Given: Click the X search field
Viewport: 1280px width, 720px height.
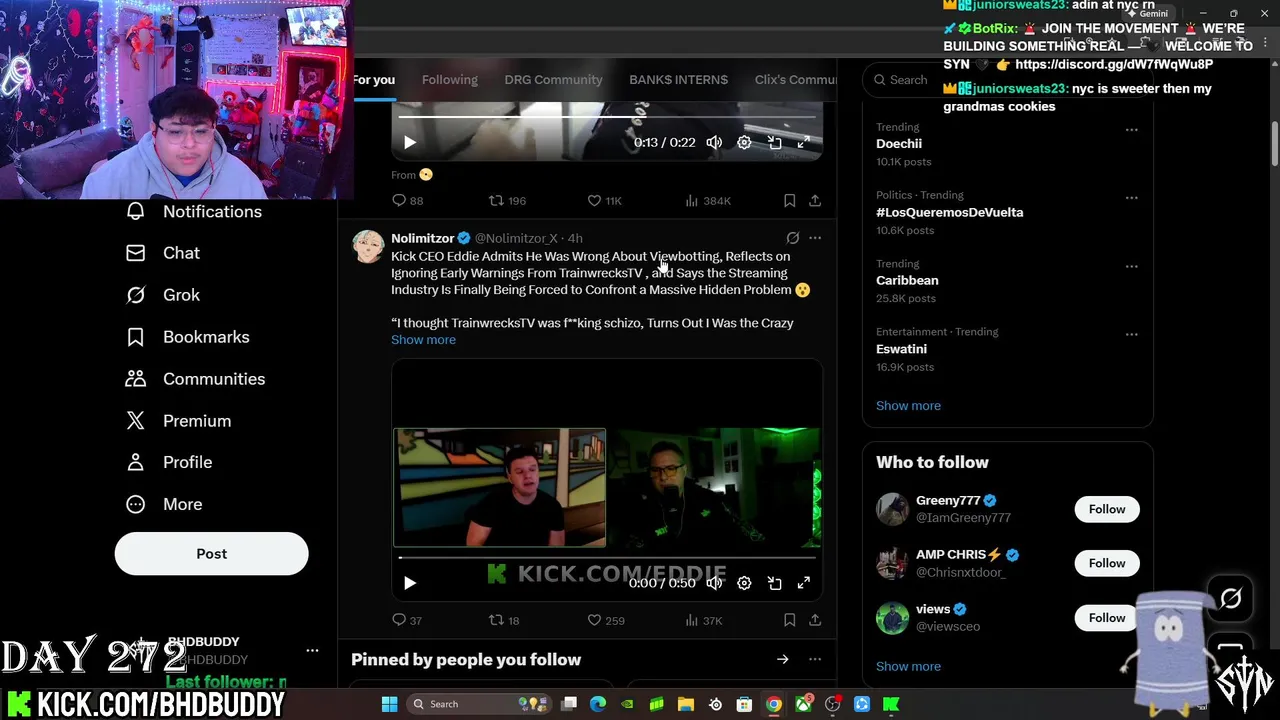Looking at the screenshot, I should 1007,80.
